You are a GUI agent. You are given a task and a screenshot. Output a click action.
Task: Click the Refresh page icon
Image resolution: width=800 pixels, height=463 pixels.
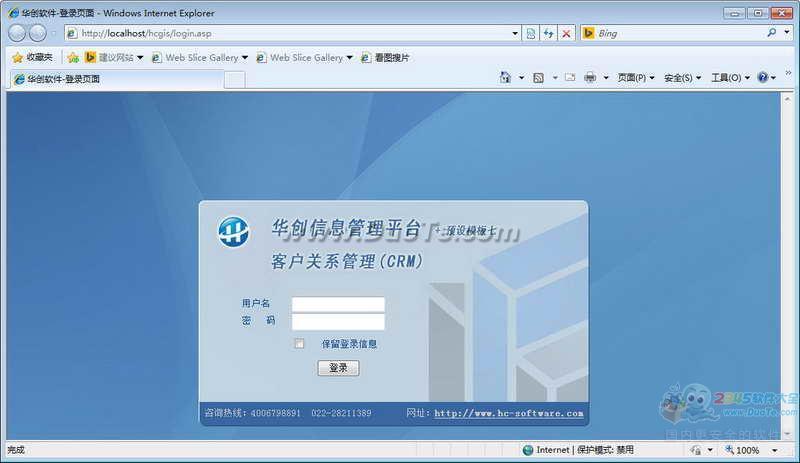[548, 34]
